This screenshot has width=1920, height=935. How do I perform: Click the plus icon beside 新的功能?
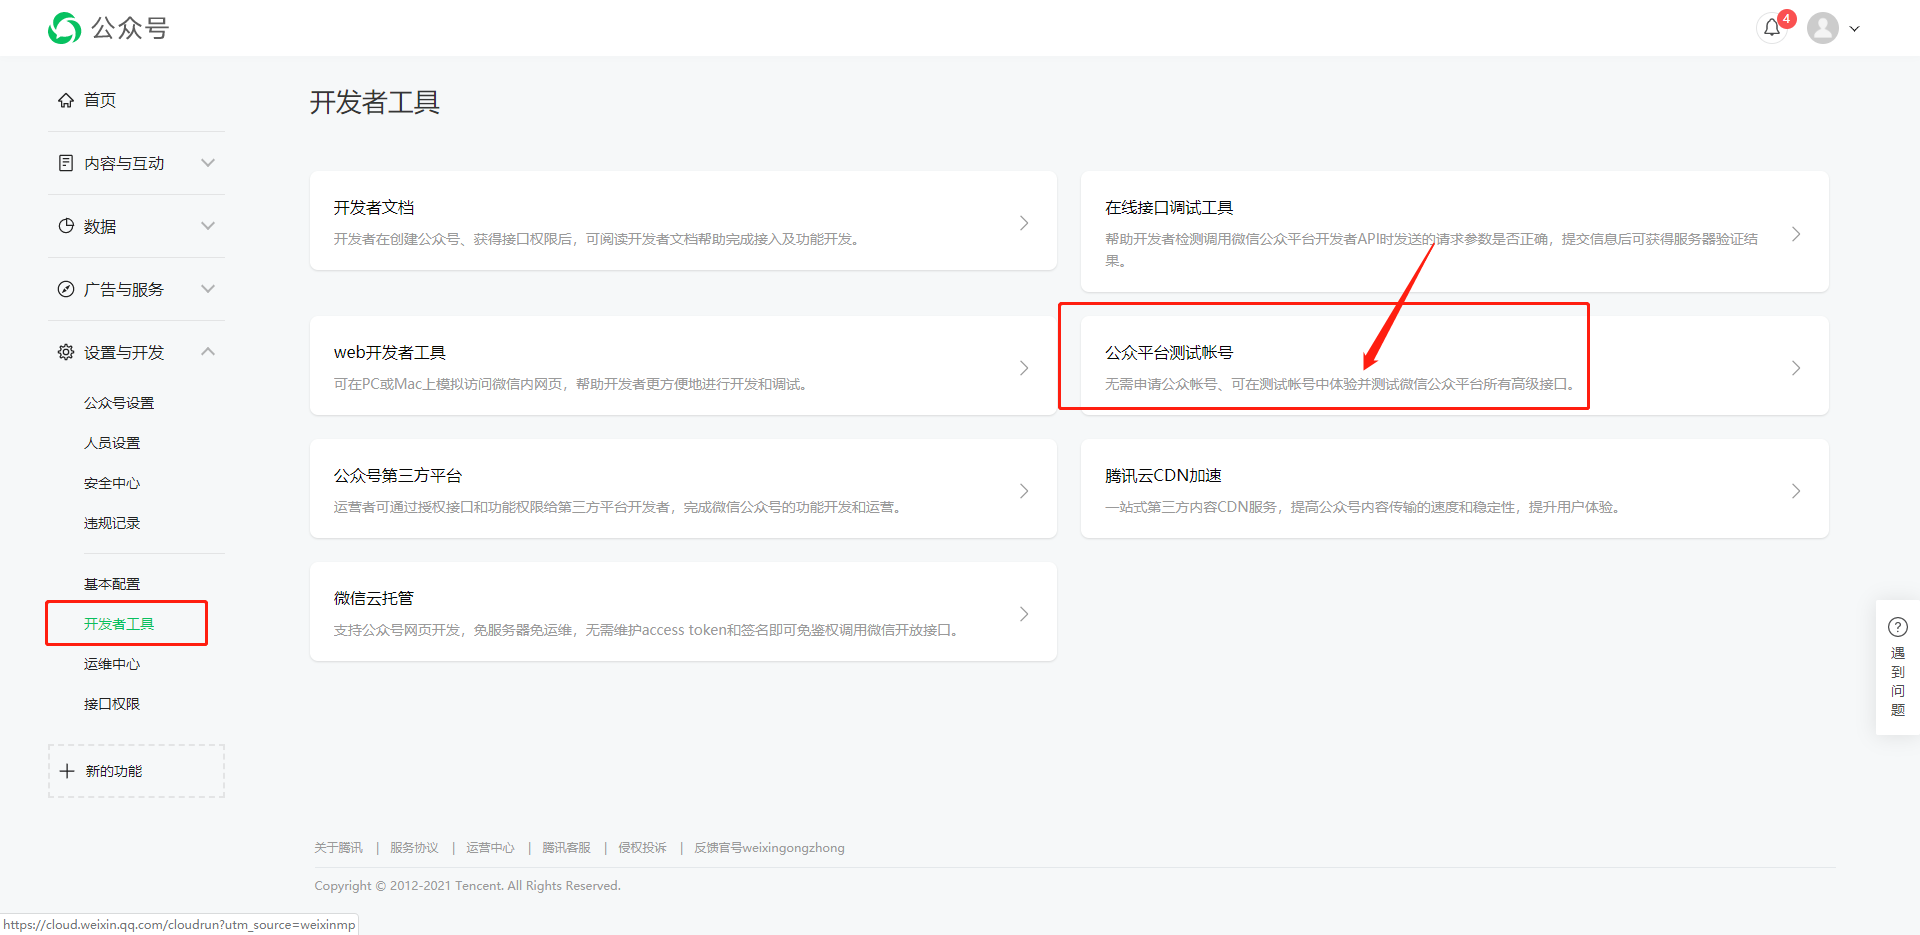pos(67,771)
